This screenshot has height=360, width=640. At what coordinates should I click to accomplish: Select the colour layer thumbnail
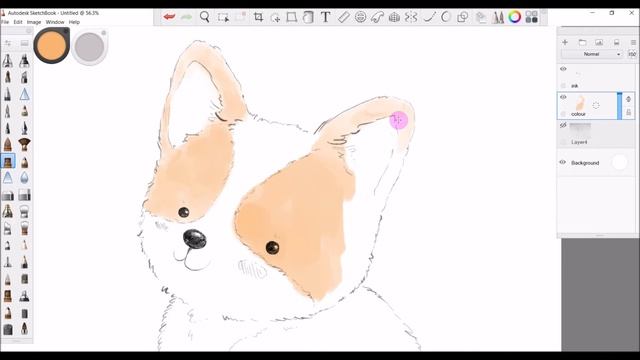click(580, 102)
